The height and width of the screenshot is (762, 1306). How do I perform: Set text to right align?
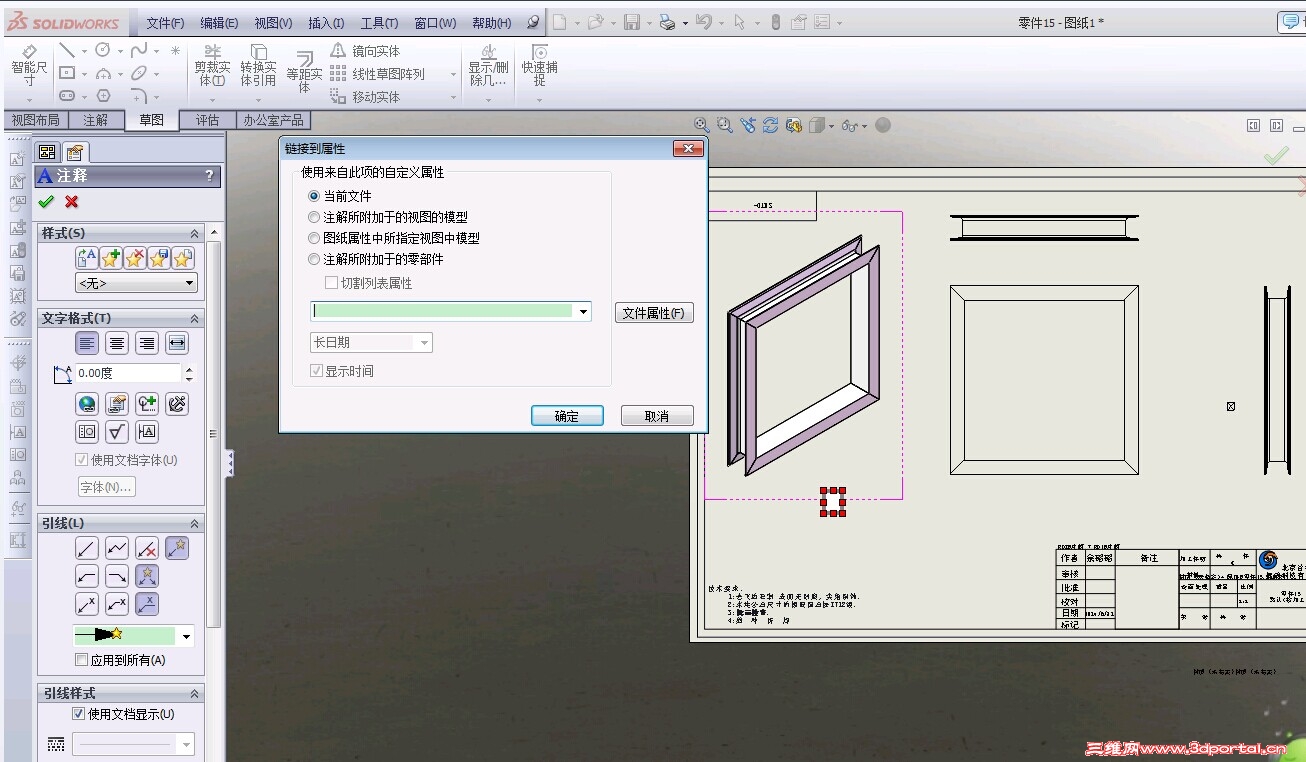(147, 343)
